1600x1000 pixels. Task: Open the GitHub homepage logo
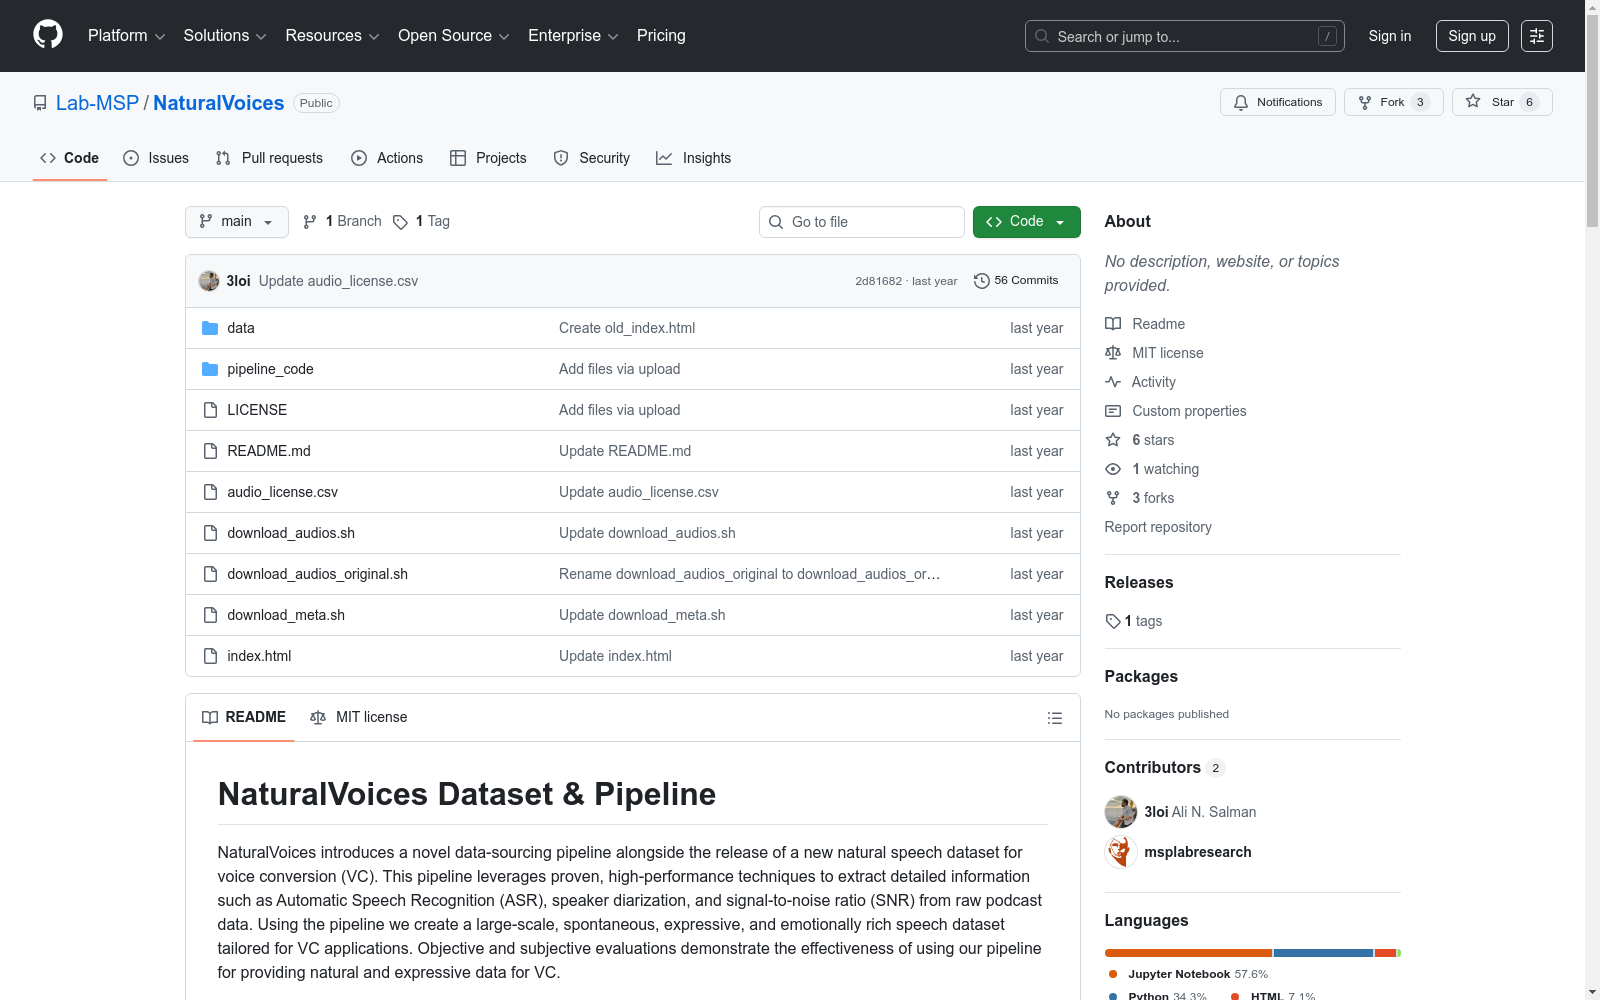click(x=48, y=35)
